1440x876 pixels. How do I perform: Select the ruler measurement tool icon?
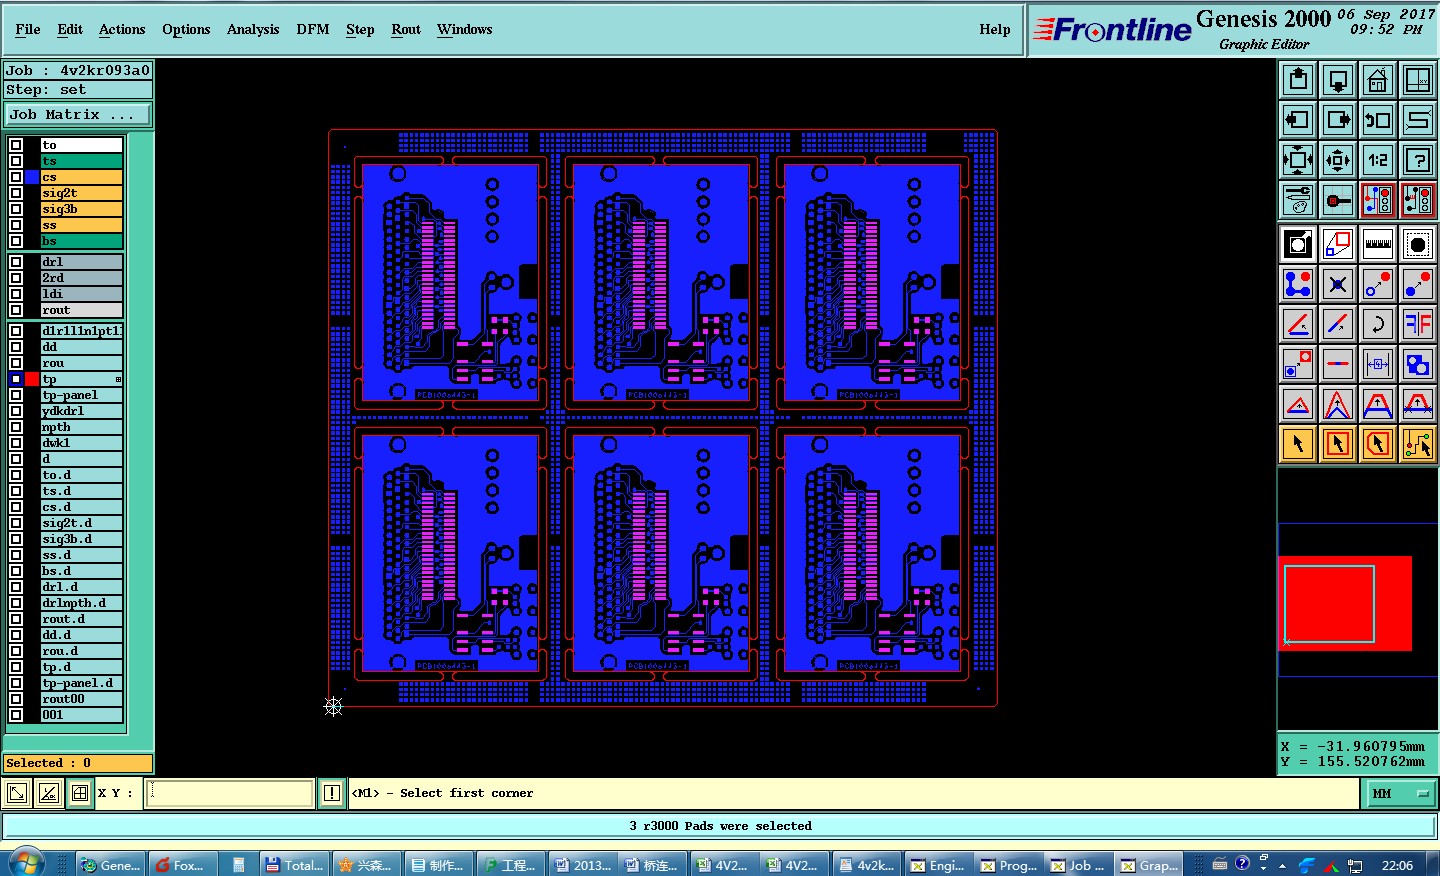point(1377,244)
